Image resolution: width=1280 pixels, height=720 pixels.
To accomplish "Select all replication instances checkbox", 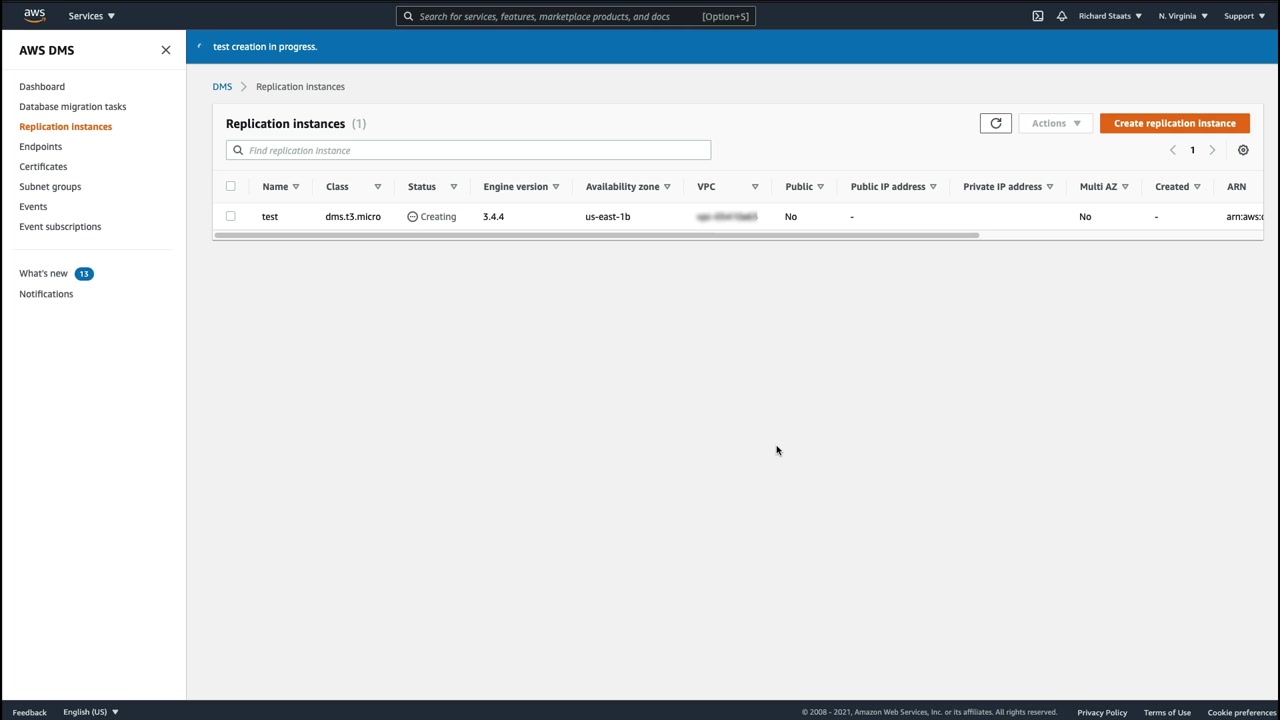I will coord(231,186).
